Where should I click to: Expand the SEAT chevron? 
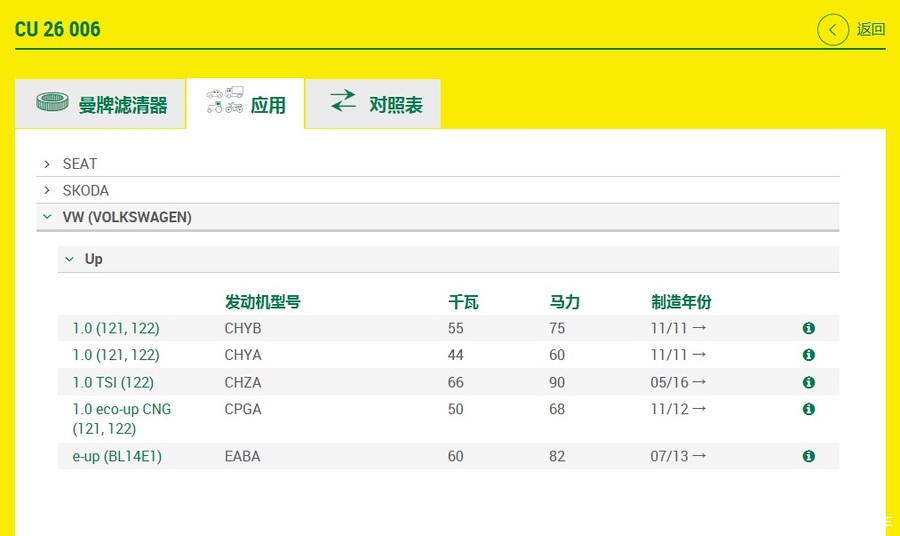[x=47, y=164]
